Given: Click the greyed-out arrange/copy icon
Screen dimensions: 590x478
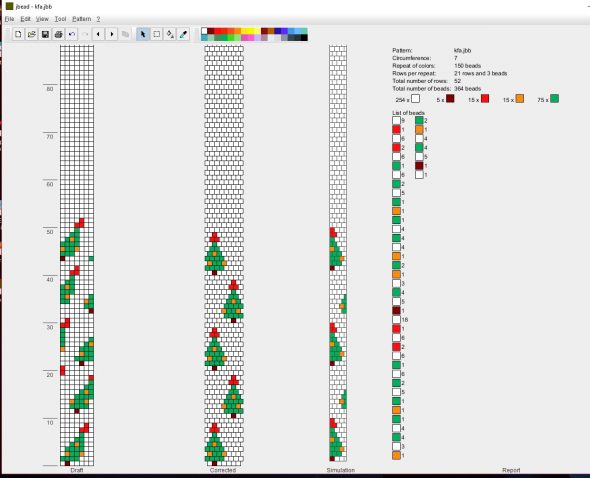Looking at the screenshot, I should [125, 34].
